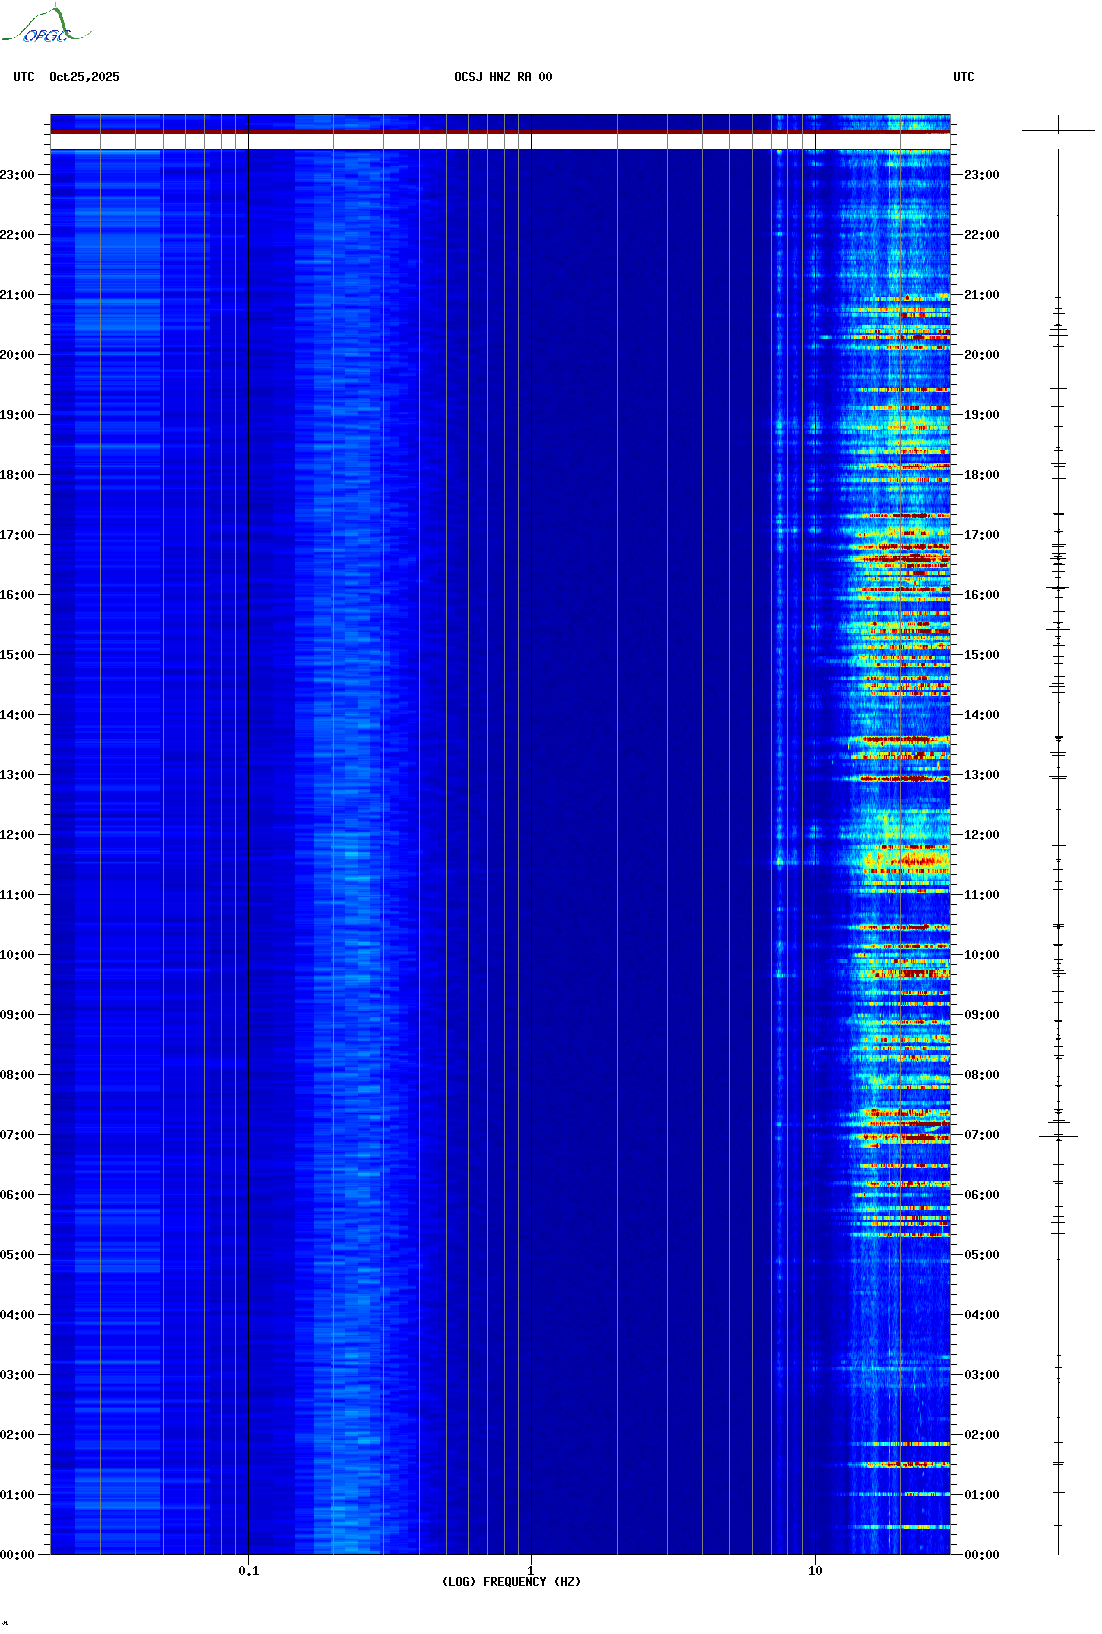Click the 17:00 time label on right axis
The image size is (1102, 1634).
(x=981, y=535)
